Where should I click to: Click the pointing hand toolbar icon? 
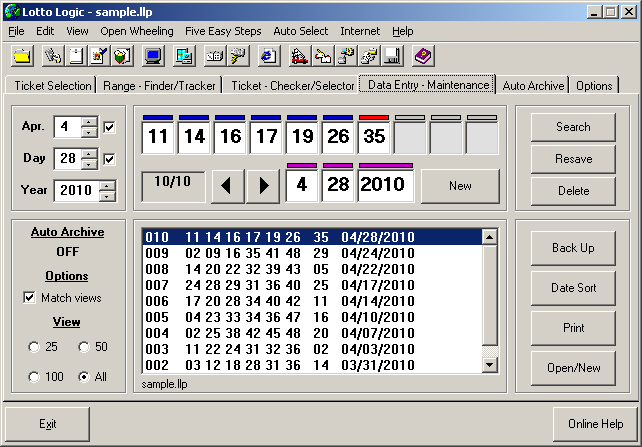tap(323, 56)
